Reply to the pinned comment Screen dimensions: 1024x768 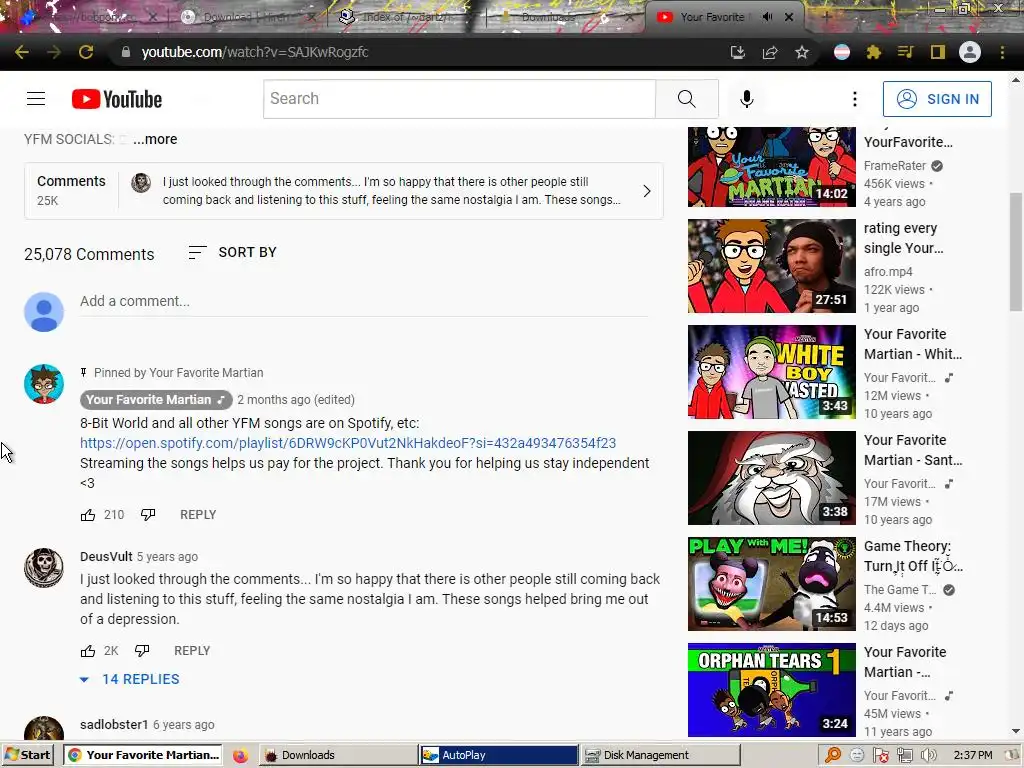[x=198, y=515]
